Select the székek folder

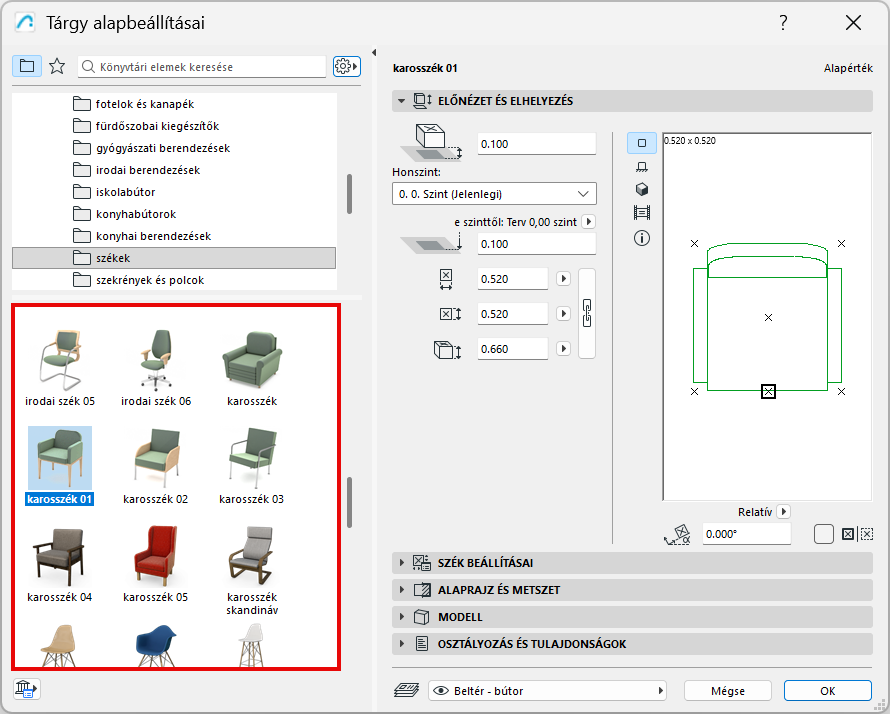(x=174, y=258)
